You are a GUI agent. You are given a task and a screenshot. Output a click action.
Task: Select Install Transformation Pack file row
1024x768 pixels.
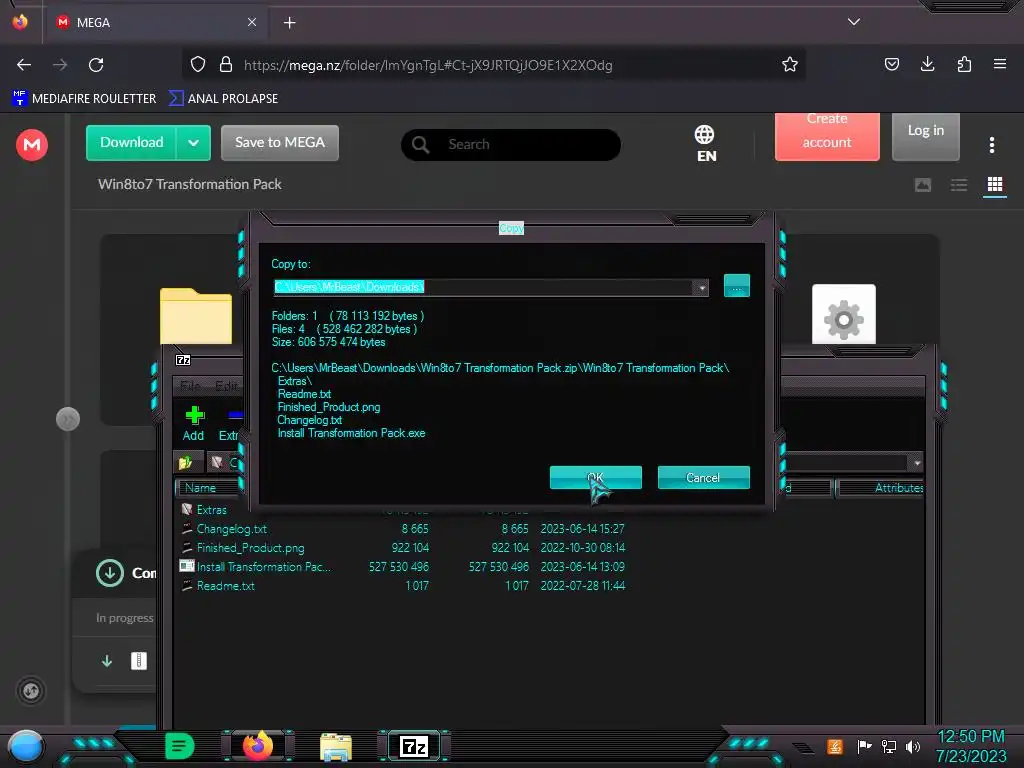(x=402, y=567)
